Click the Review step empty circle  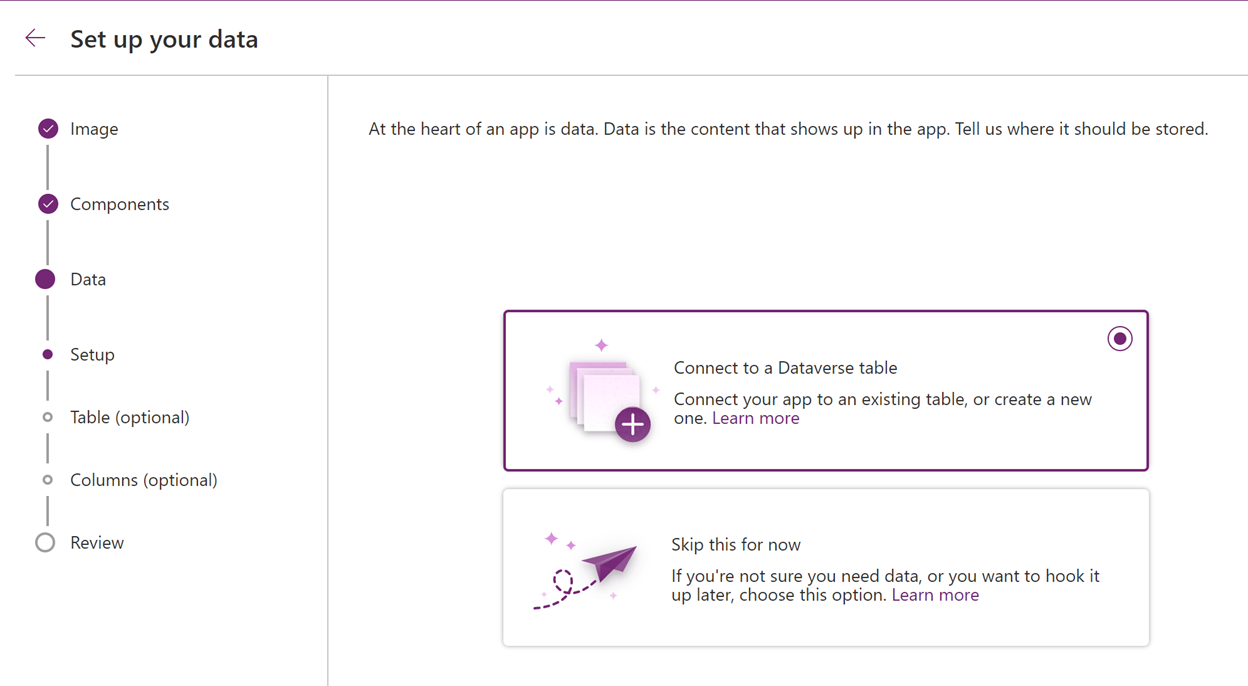(x=45, y=543)
